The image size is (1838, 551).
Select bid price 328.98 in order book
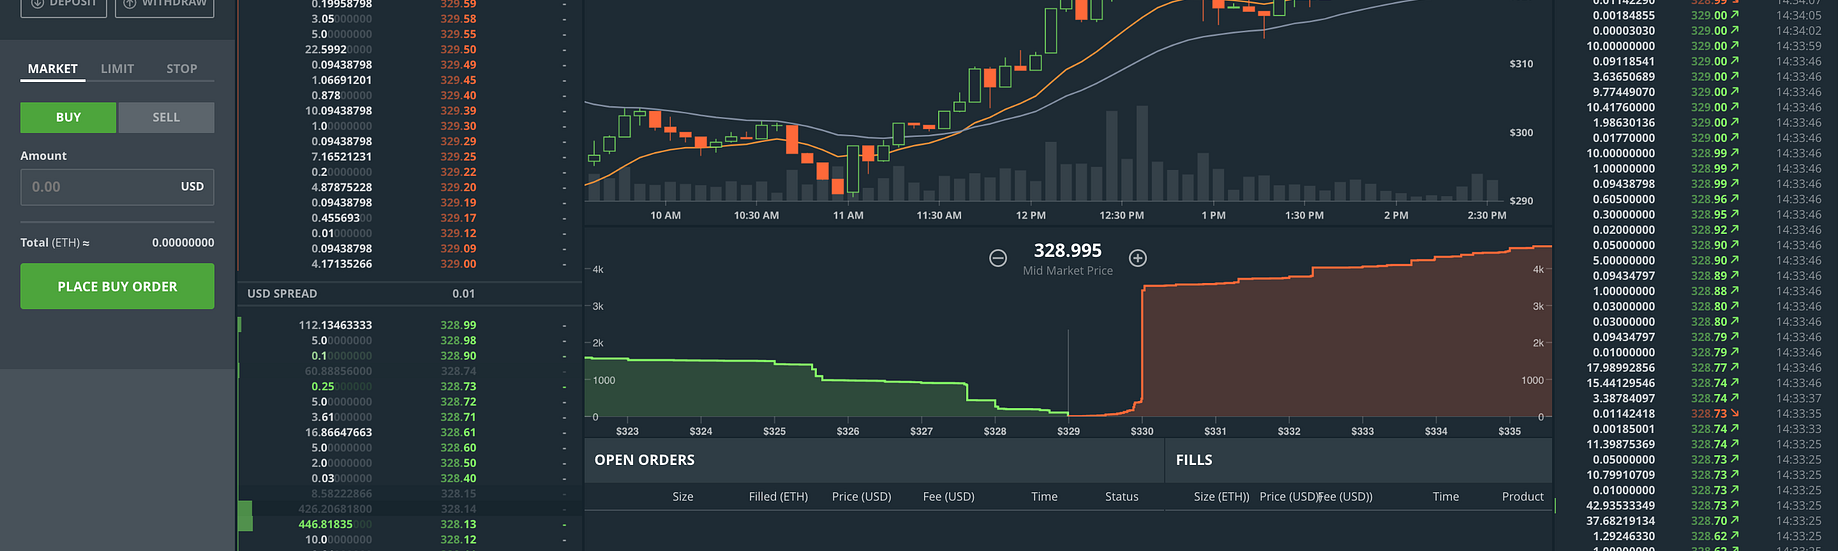click(458, 340)
